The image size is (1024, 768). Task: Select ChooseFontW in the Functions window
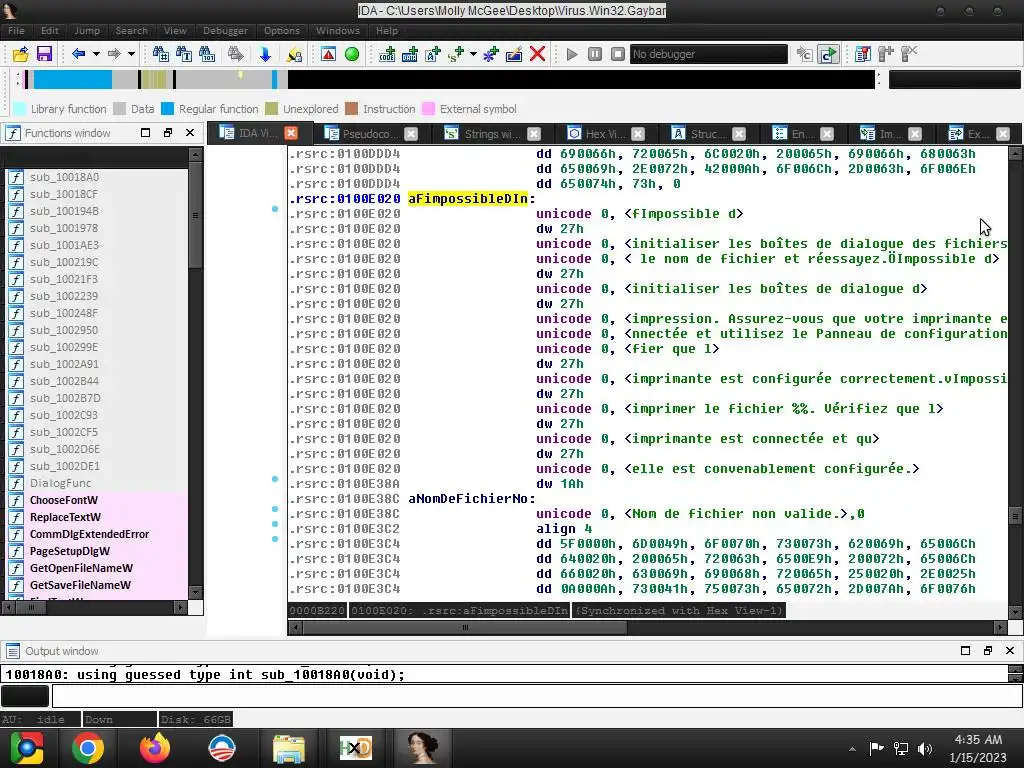(63, 500)
